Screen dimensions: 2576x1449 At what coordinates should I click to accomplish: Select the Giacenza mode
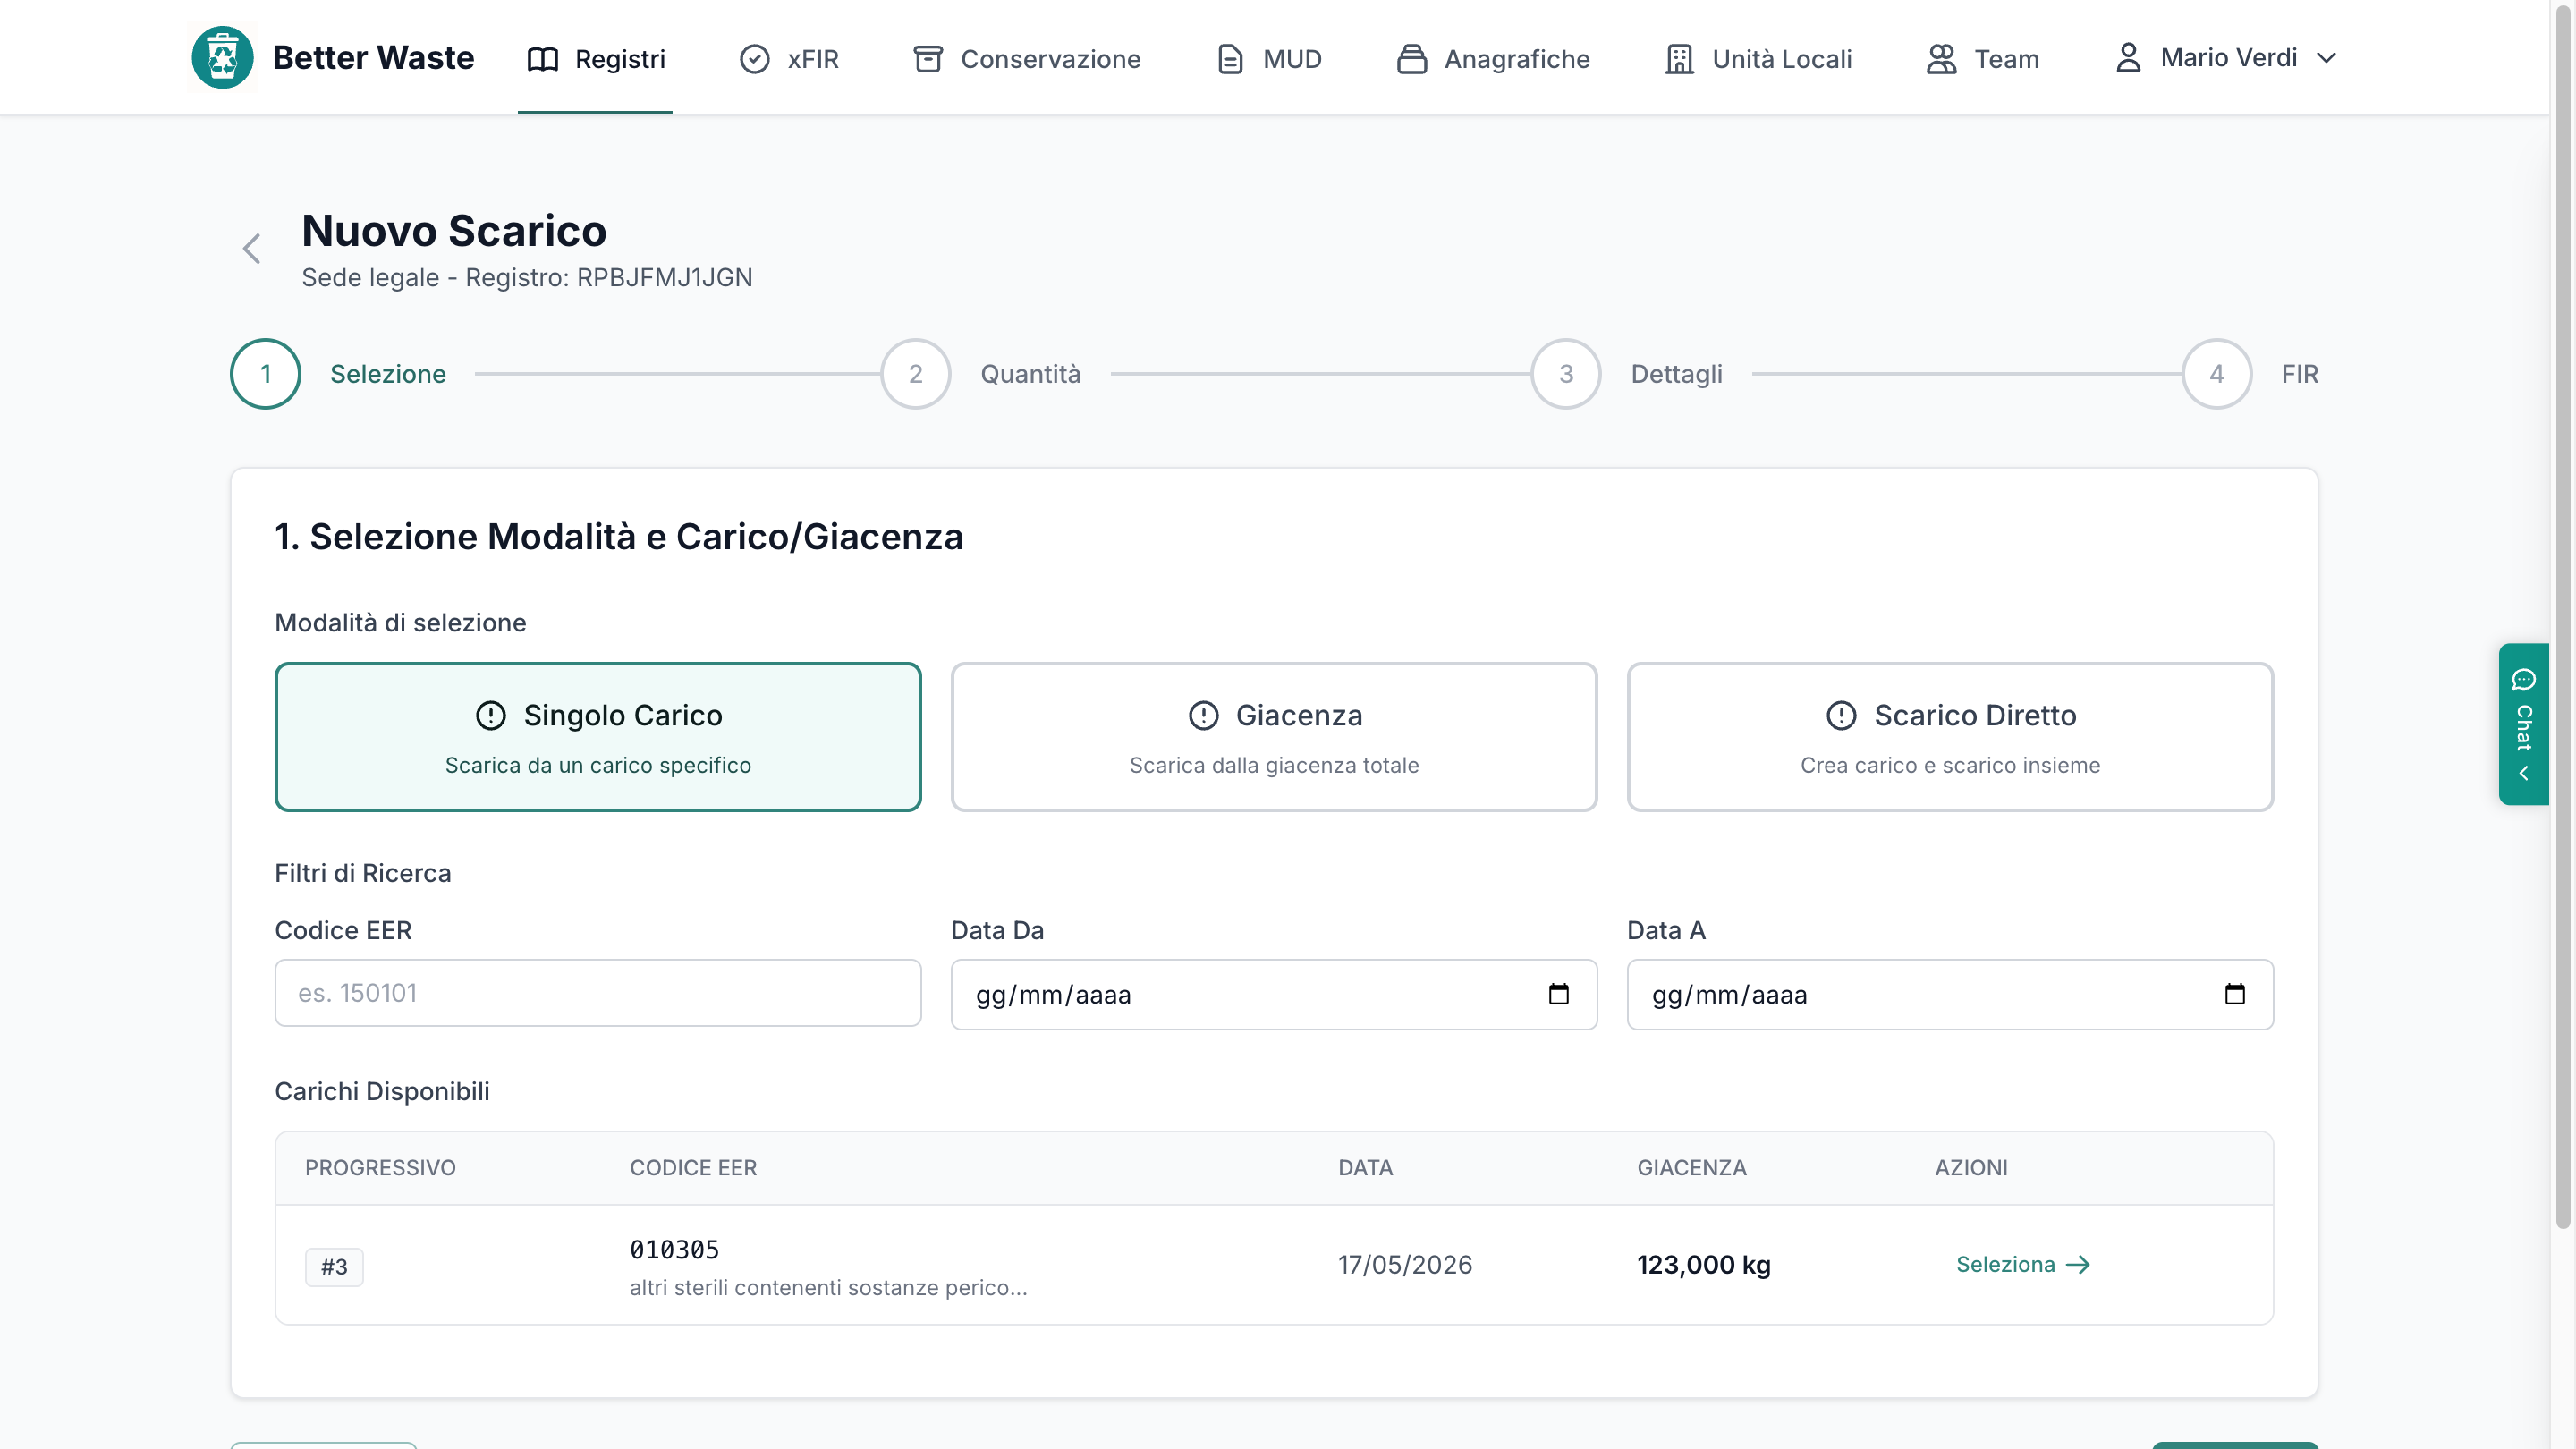pyautogui.click(x=1274, y=737)
